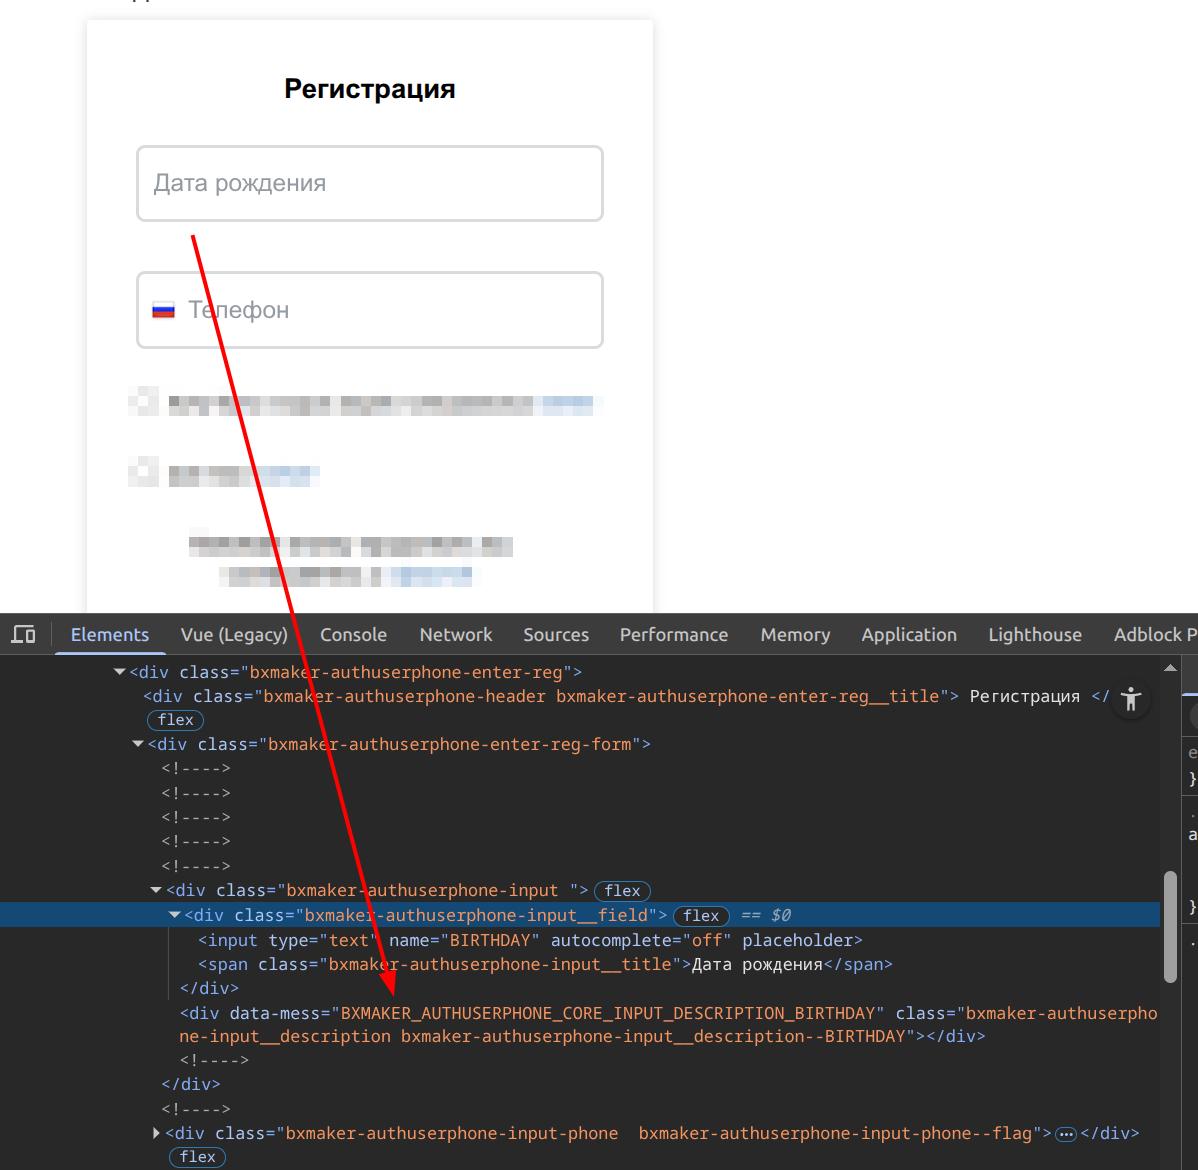This screenshot has width=1198, height=1170.
Task: Toggle the device toolbar icon in DevTools
Action: click(x=23, y=635)
